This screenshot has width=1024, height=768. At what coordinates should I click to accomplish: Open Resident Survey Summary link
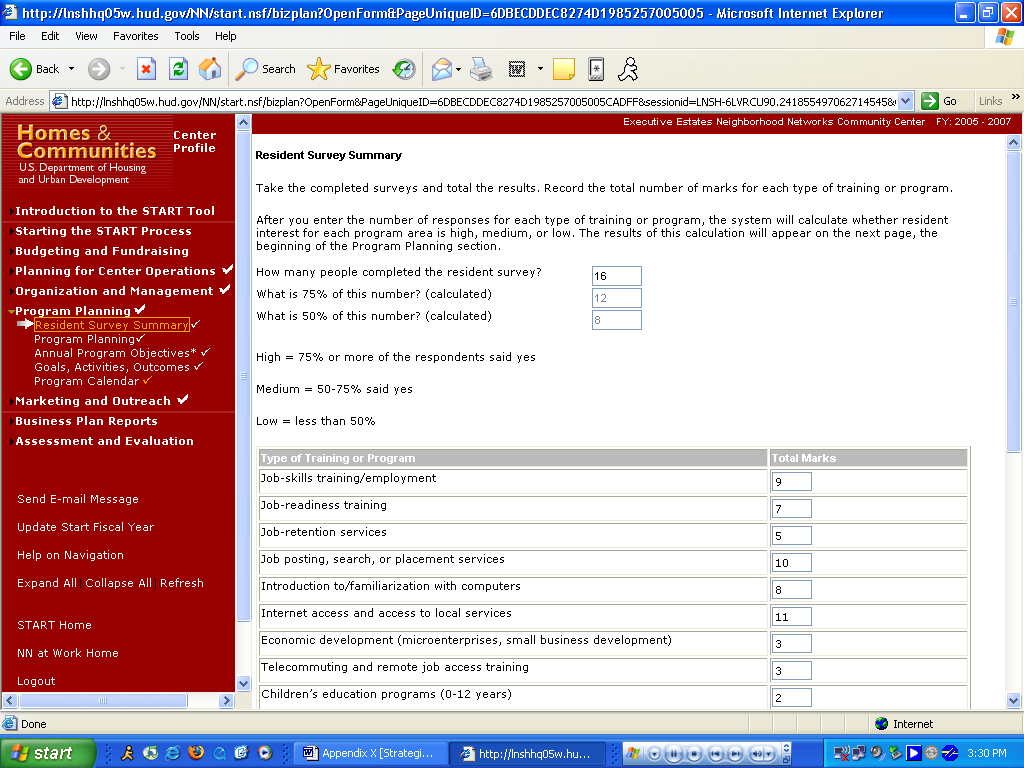coord(112,325)
